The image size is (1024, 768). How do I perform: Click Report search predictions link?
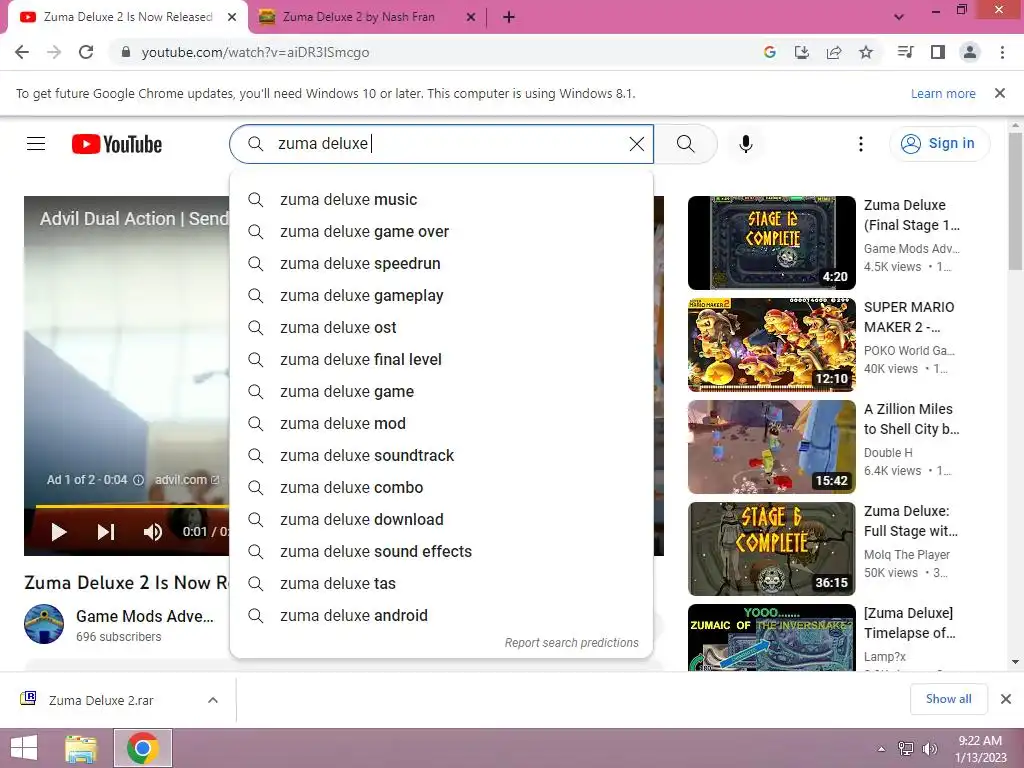[x=571, y=643]
